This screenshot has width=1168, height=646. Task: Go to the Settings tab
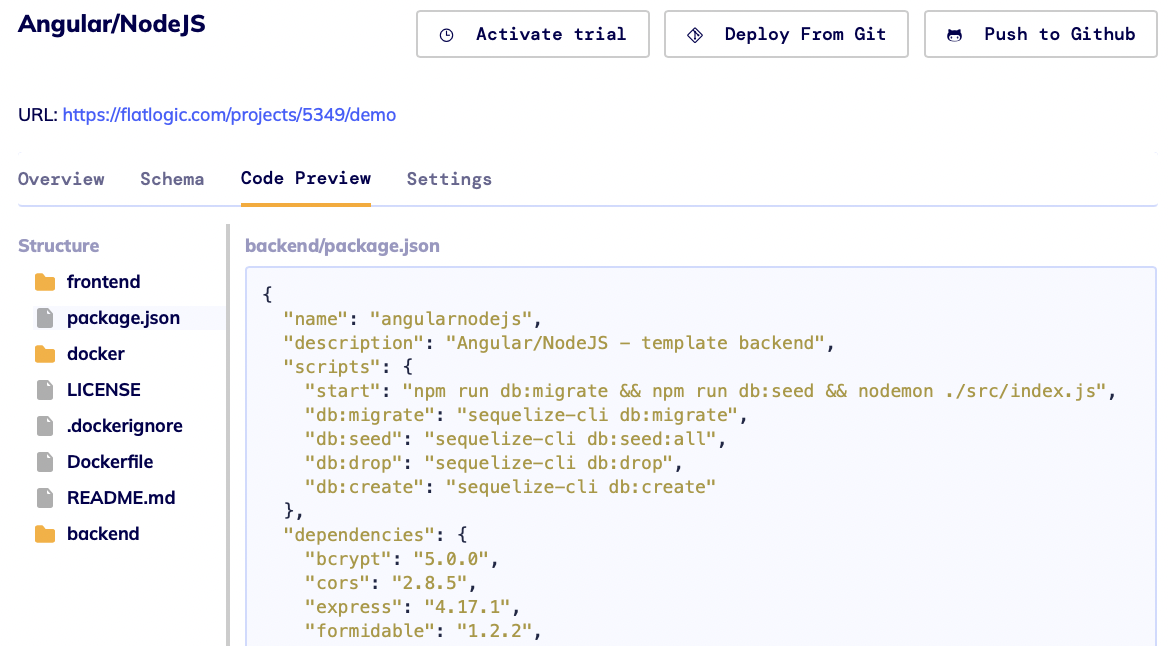click(449, 179)
